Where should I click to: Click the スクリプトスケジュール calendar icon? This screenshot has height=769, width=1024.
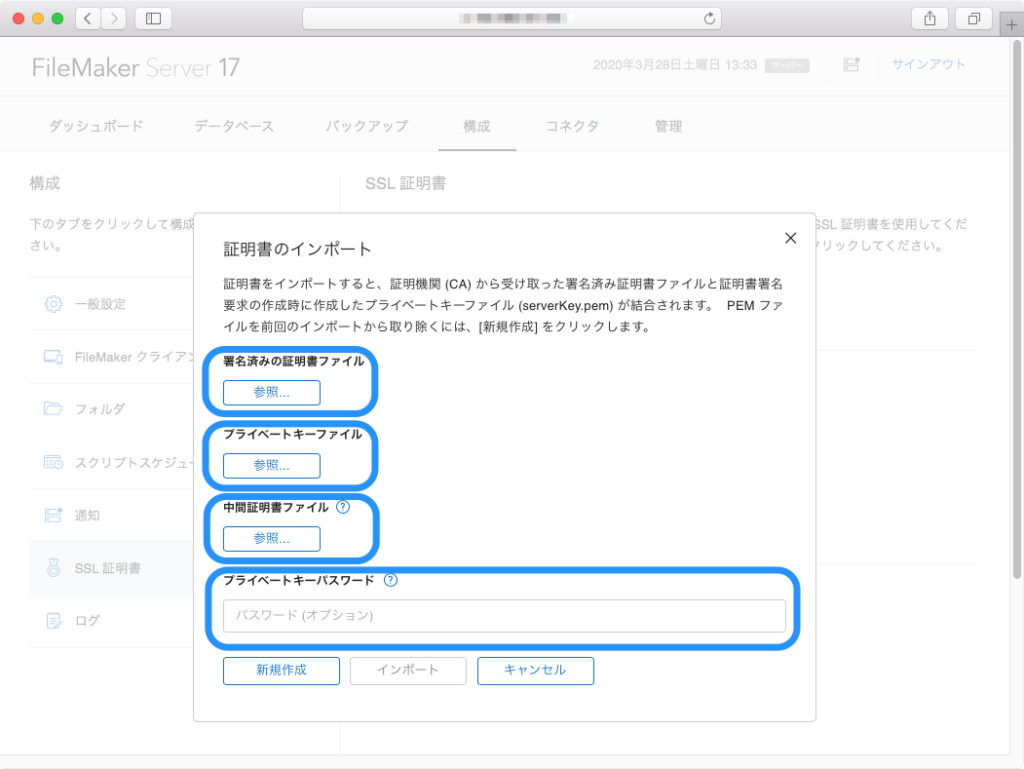53,462
